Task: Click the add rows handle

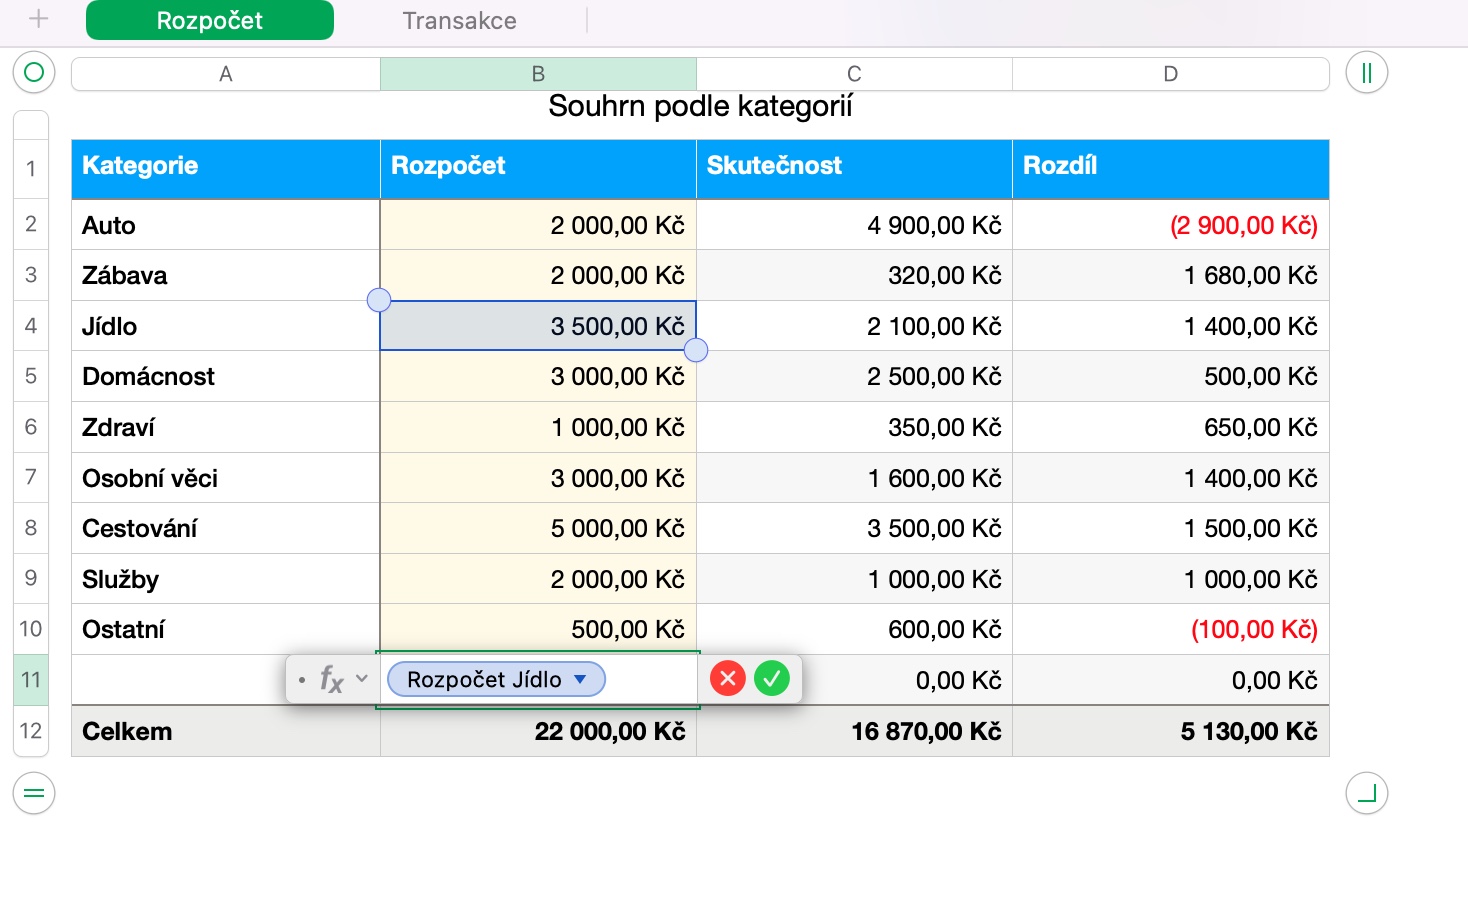Action: [34, 794]
